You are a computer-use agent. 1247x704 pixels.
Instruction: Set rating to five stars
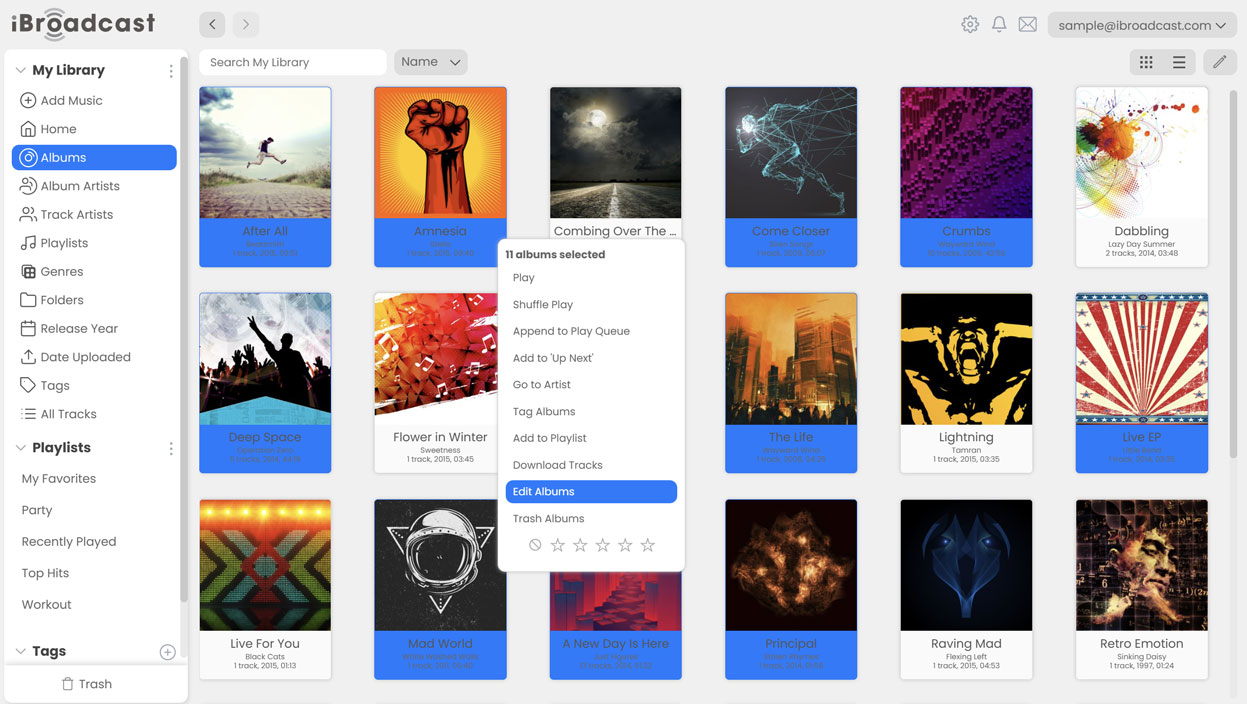[x=648, y=545]
